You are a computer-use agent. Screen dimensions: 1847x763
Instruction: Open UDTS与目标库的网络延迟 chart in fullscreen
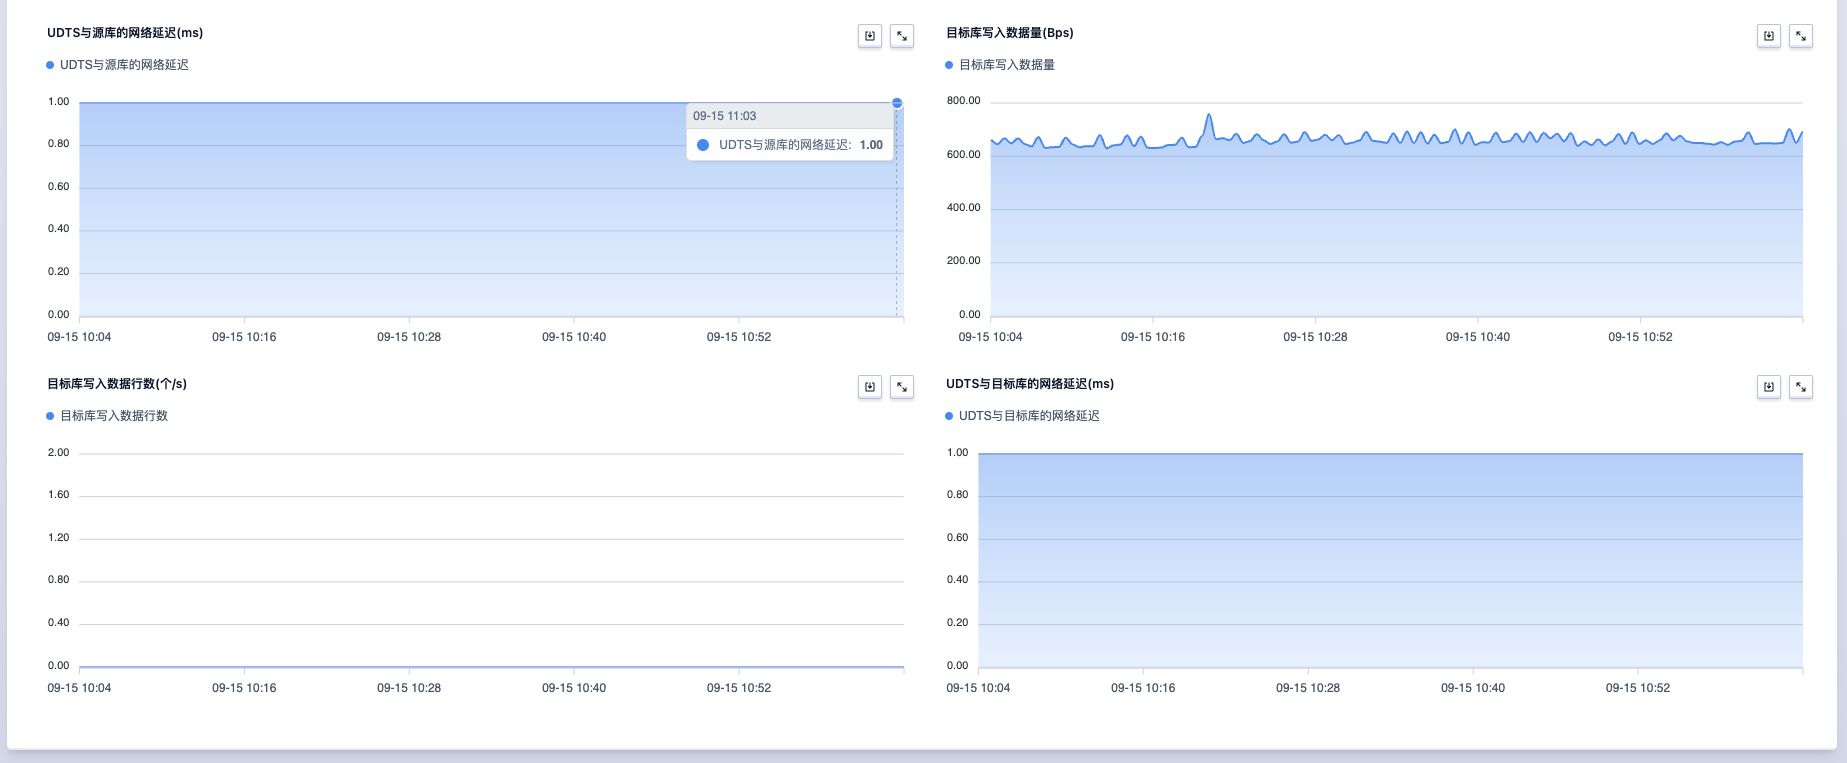pos(1801,387)
